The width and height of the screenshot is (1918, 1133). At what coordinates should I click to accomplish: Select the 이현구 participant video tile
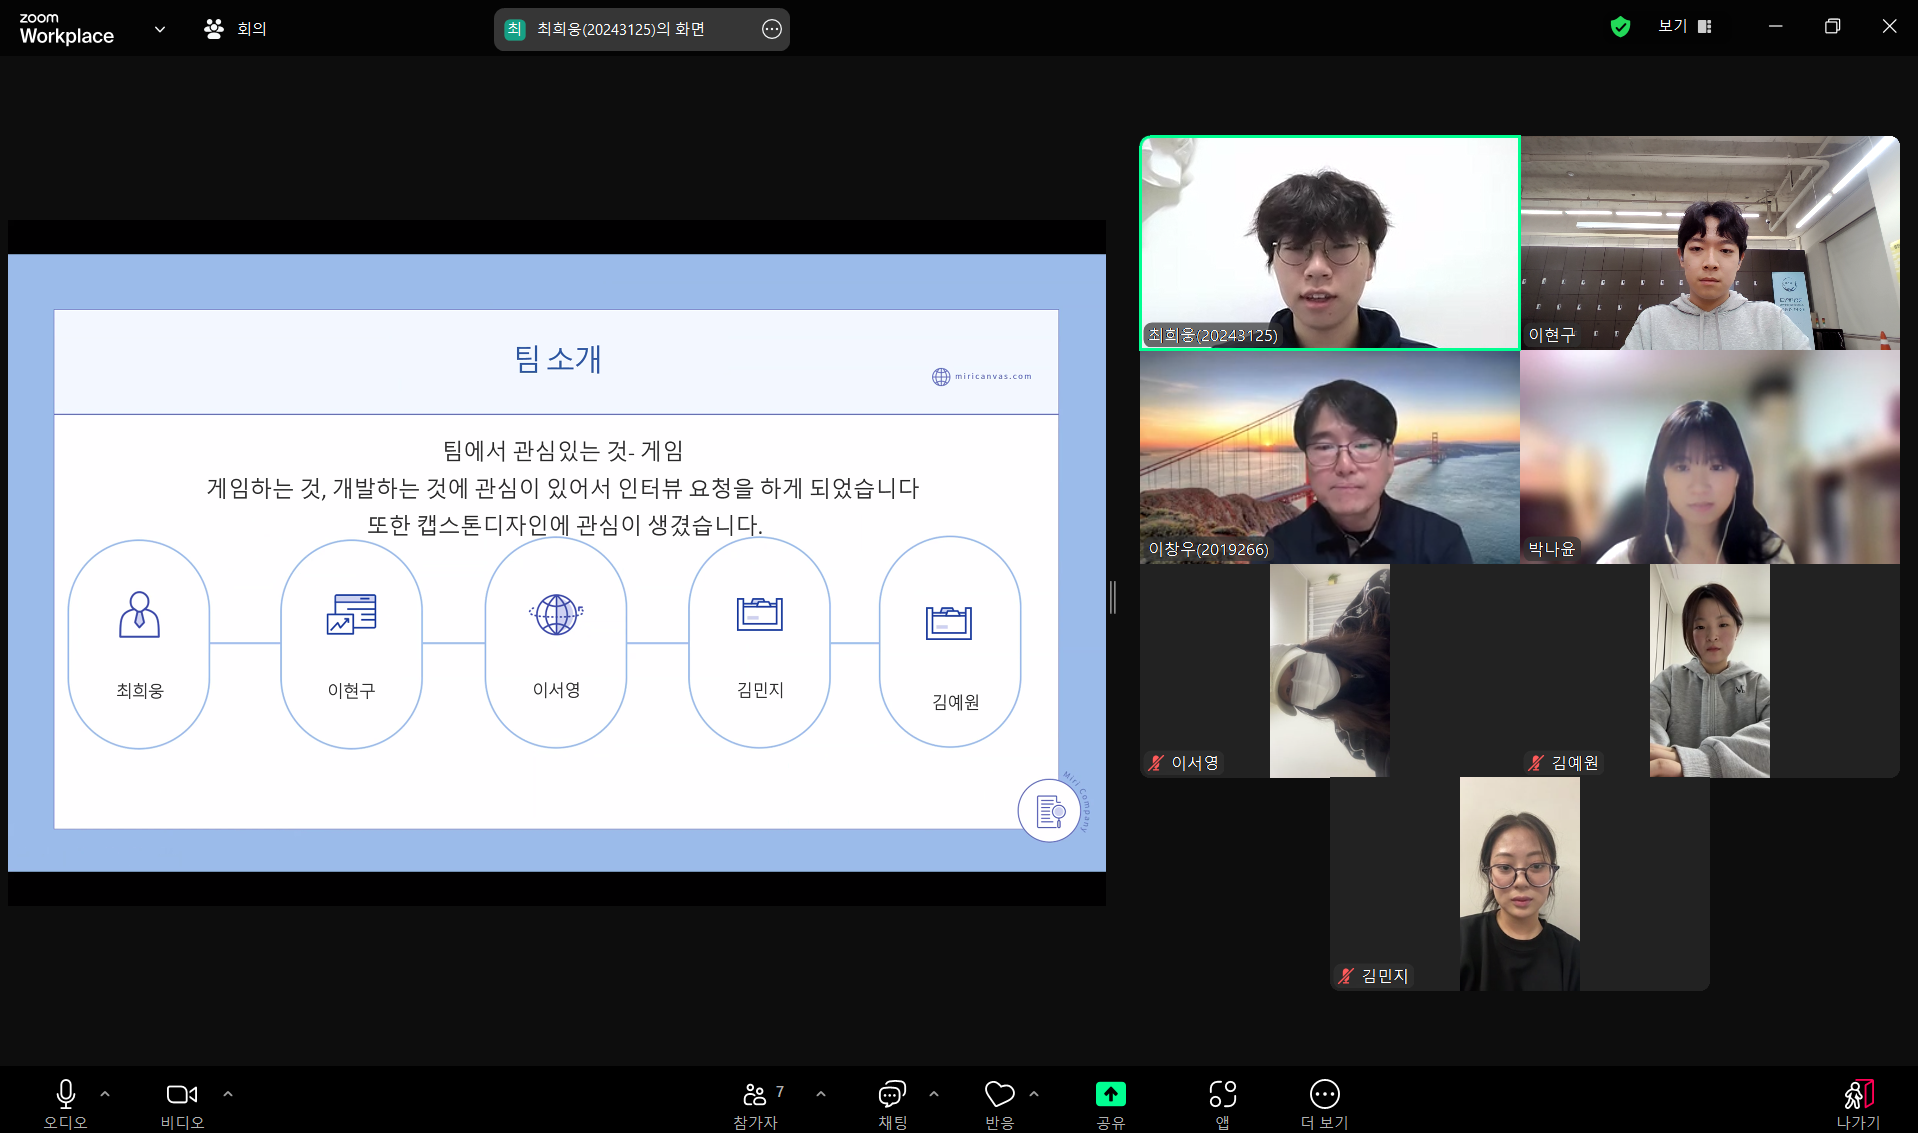(1710, 243)
